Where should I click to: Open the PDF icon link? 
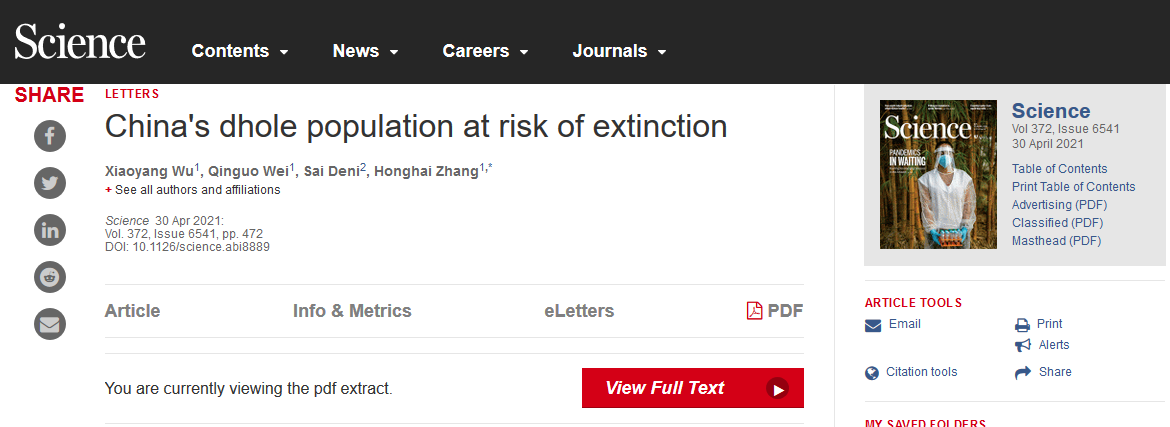point(755,311)
